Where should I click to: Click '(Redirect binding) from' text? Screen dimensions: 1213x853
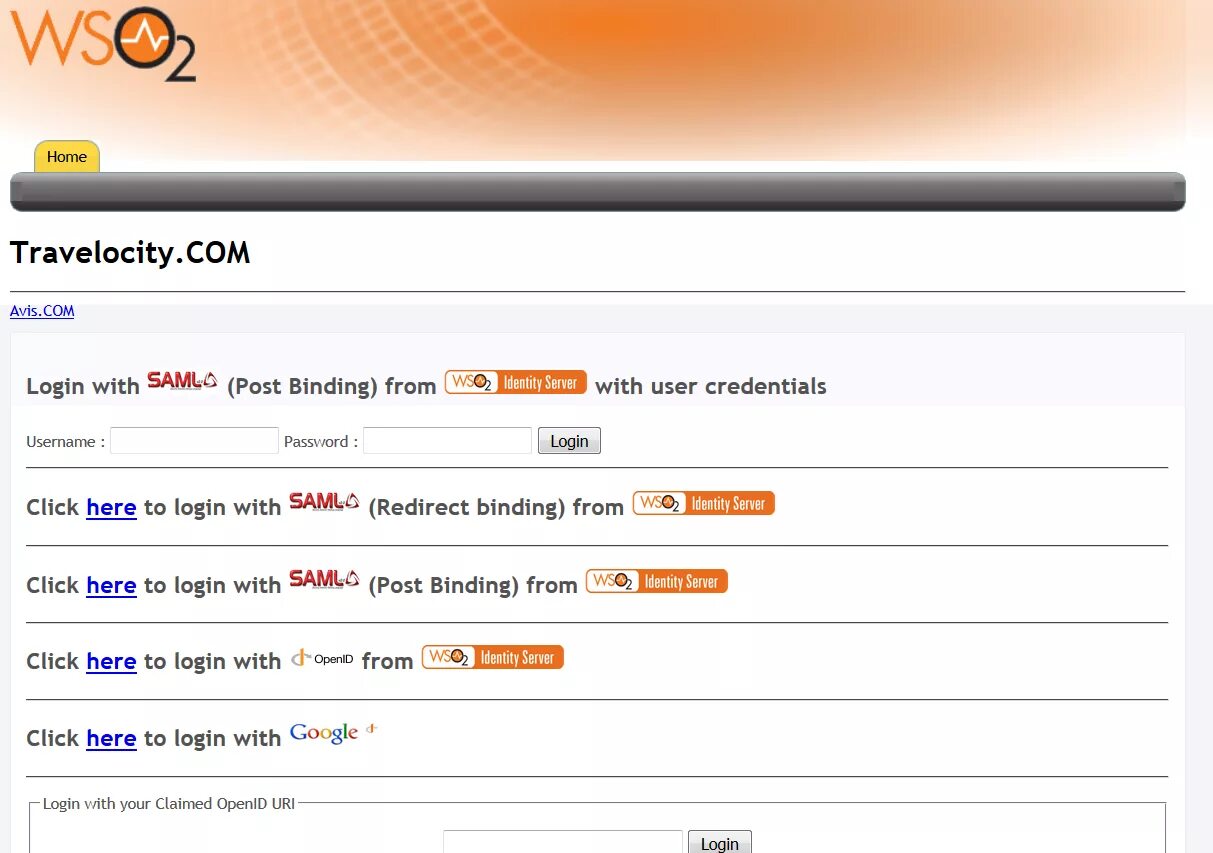tap(496, 507)
